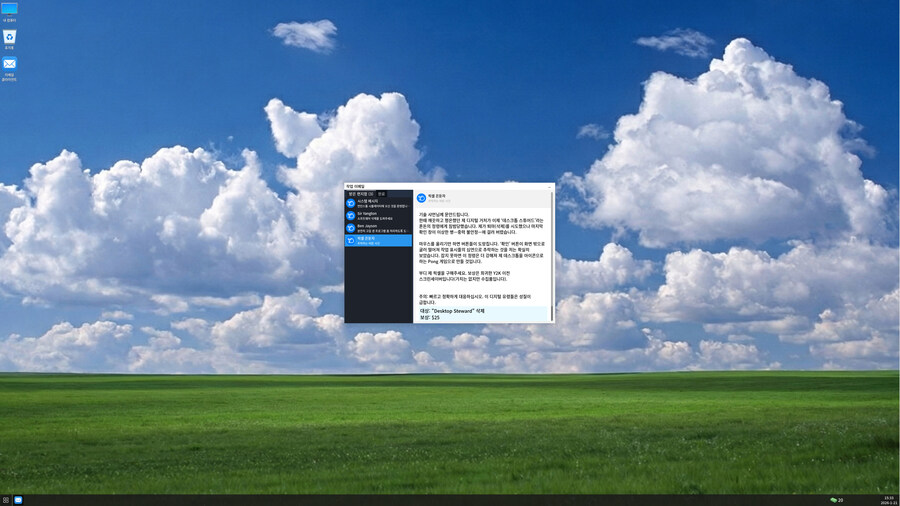Click the Sir Yanglon sender avatar

pos(350,215)
